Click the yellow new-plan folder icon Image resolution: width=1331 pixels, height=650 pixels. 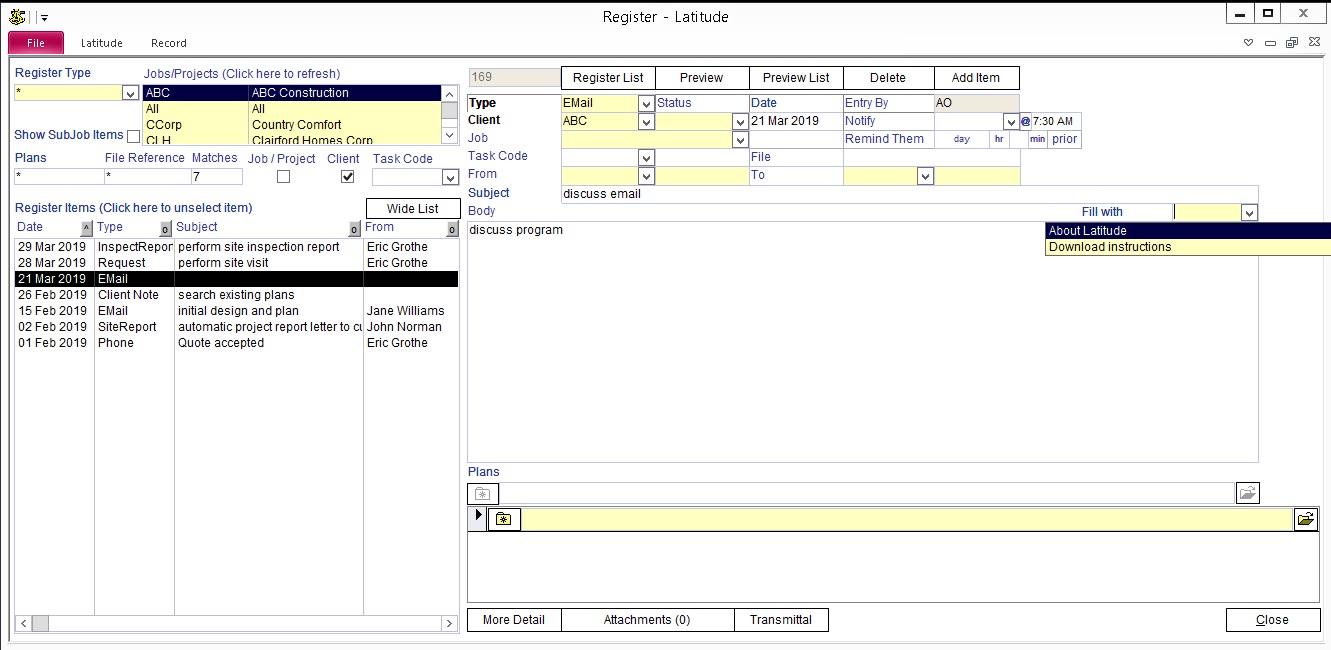click(504, 520)
